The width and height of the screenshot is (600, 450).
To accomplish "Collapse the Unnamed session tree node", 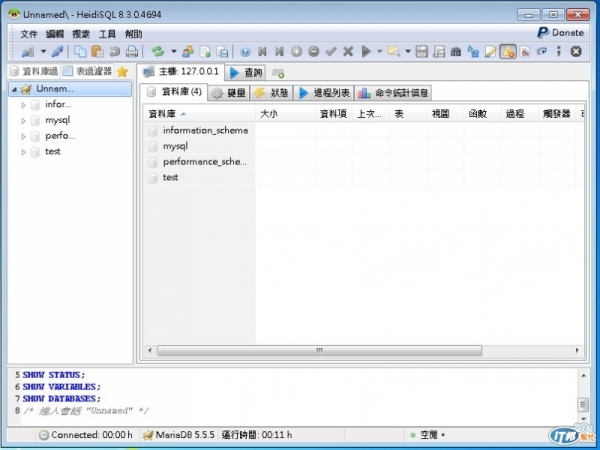I will [14, 90].
